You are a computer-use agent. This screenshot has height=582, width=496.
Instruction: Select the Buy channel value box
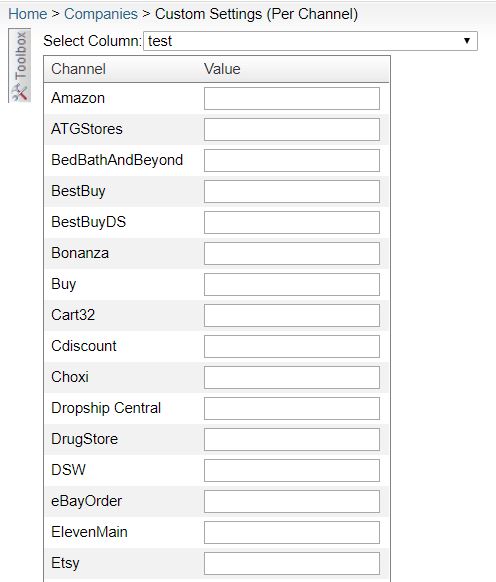[x=292, y=284]
